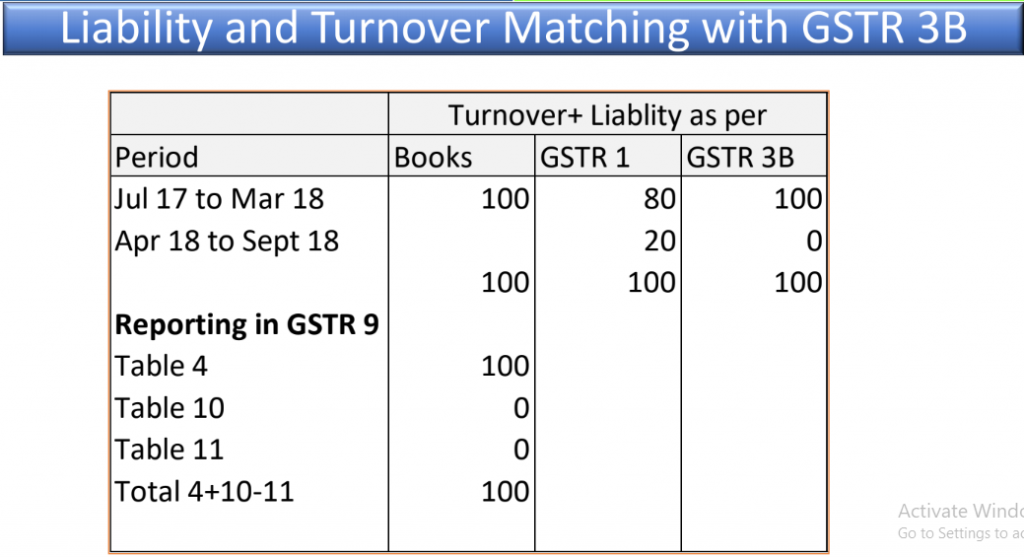Select the 'Turnover+ Liablity as per' header cell

pos(607,115)
